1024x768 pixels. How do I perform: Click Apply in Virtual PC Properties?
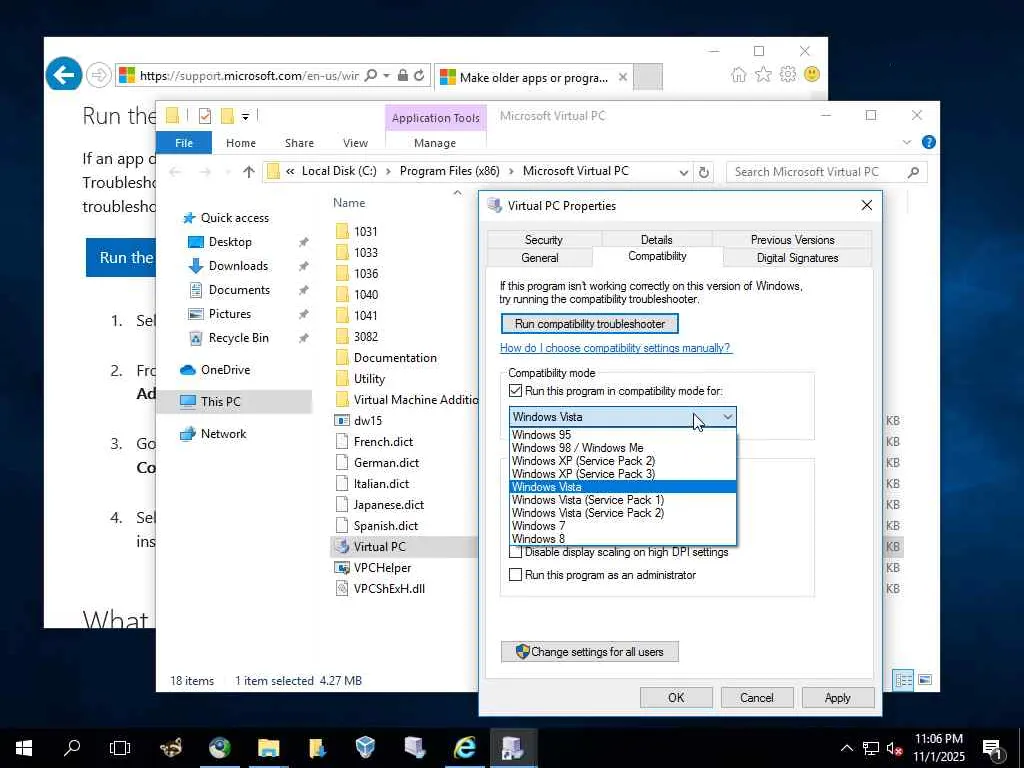(837, 697)
